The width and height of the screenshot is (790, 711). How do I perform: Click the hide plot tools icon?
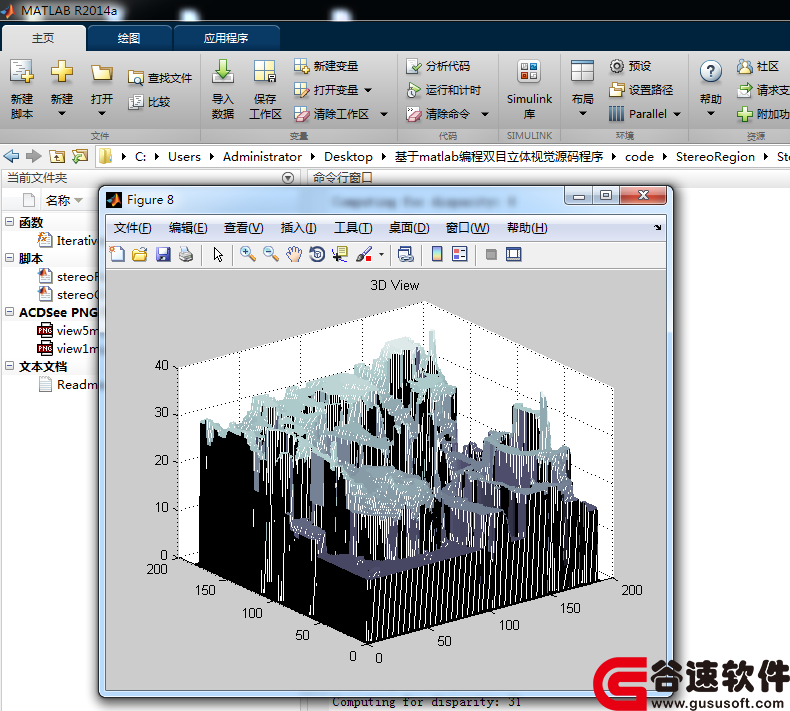tap(491, 254)
